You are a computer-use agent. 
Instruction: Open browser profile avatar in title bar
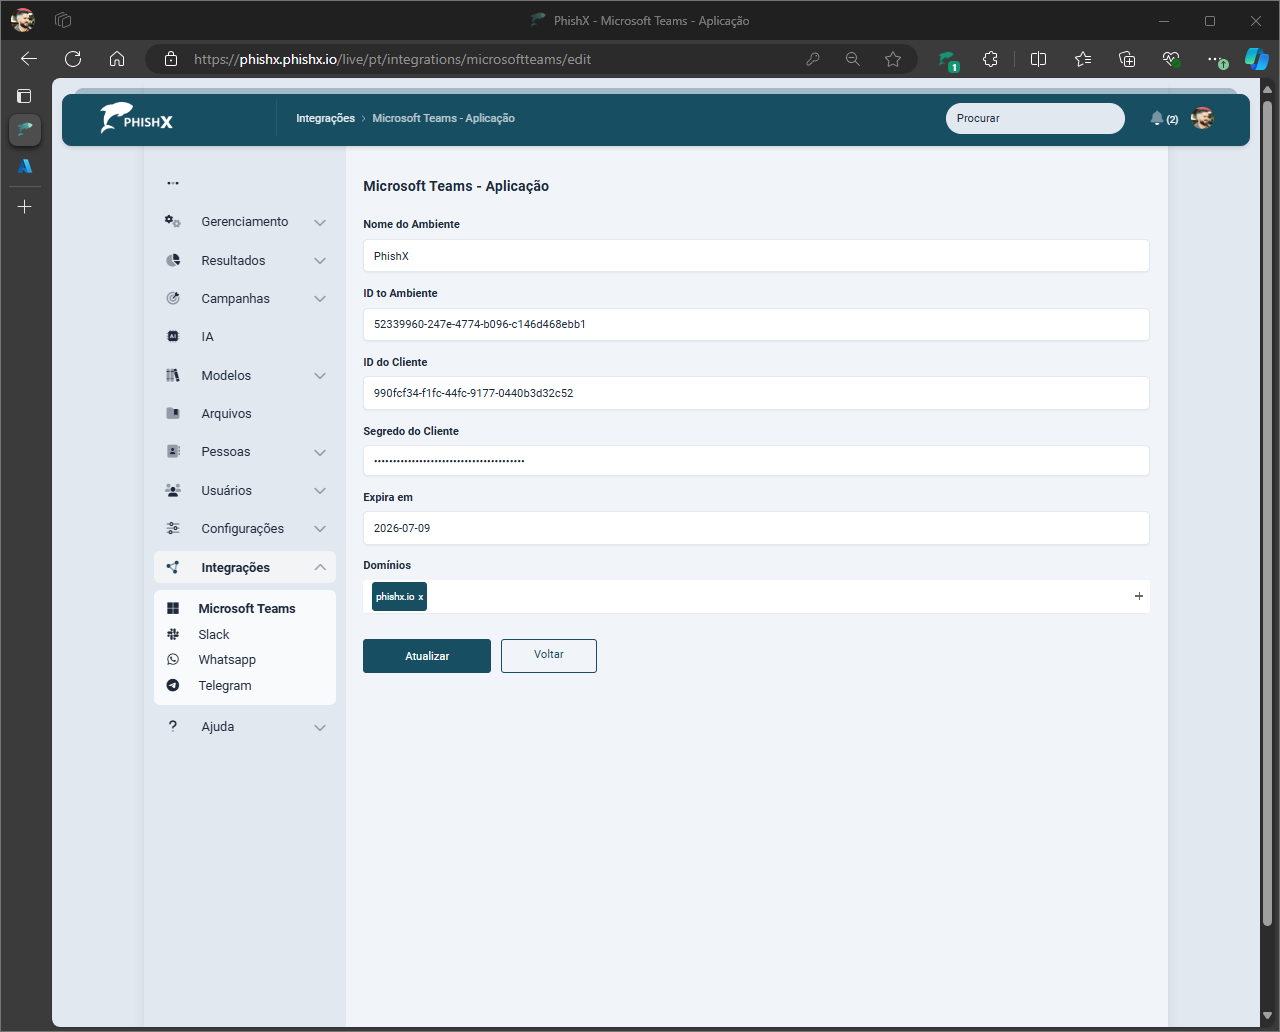click(22, 20)
